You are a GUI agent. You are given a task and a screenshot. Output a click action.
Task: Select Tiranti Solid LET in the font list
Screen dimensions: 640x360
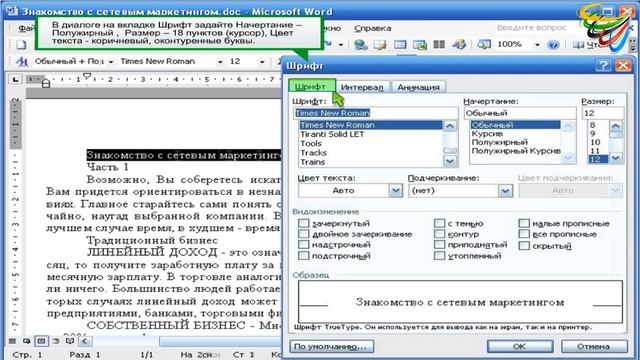coord(332,134)
